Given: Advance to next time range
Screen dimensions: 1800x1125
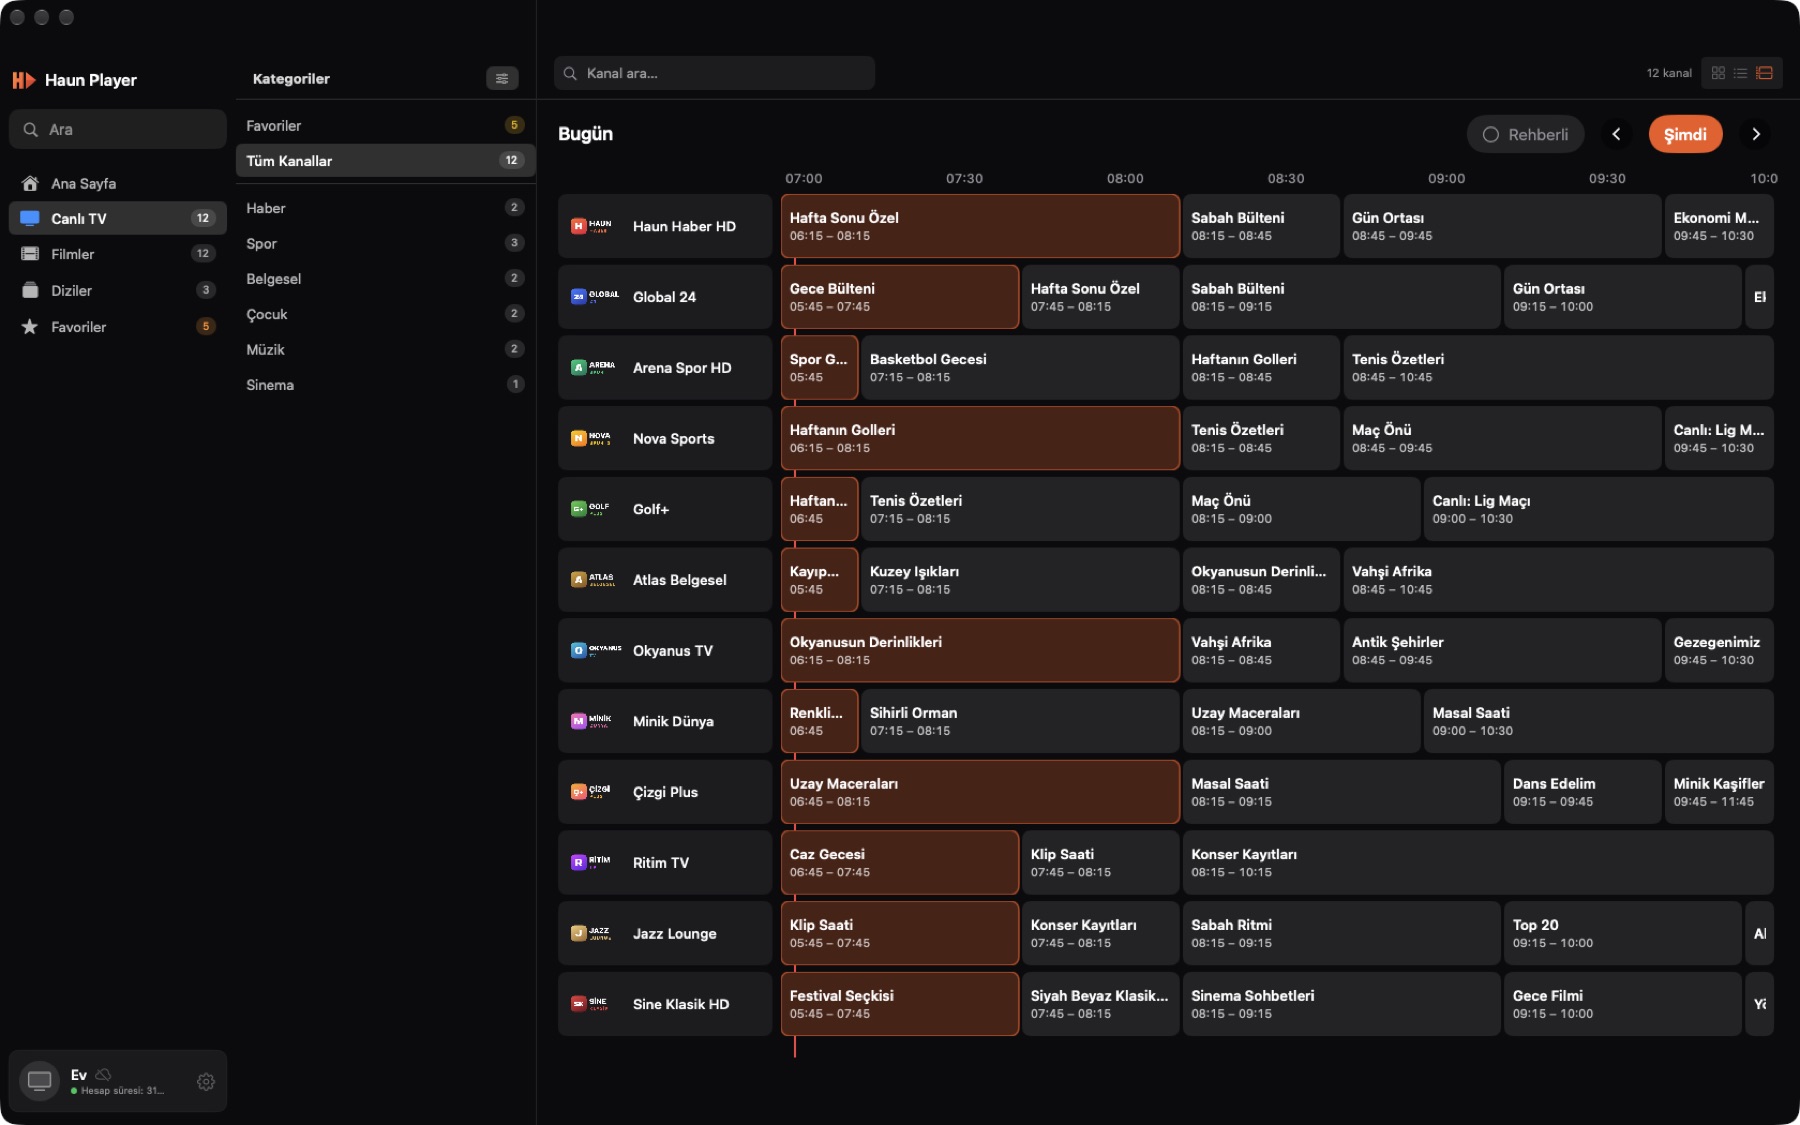Looking at the screenshot, I should click(1756, 134).
